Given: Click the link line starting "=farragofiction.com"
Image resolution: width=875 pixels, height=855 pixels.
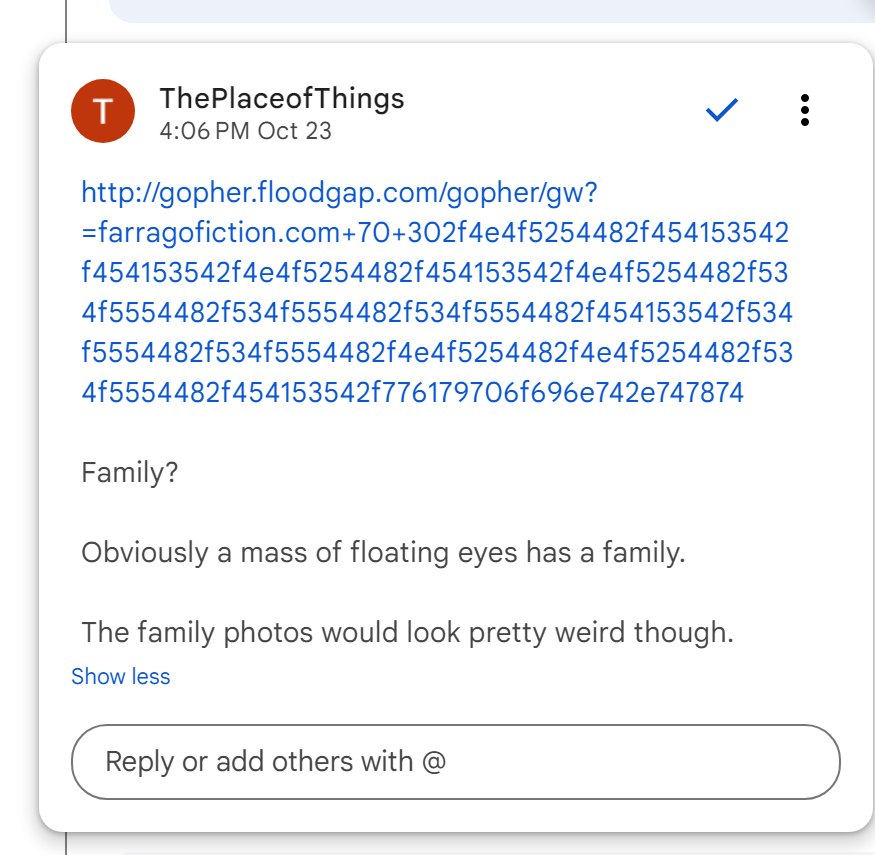Looking at the screenshot, I should point(435,233).
